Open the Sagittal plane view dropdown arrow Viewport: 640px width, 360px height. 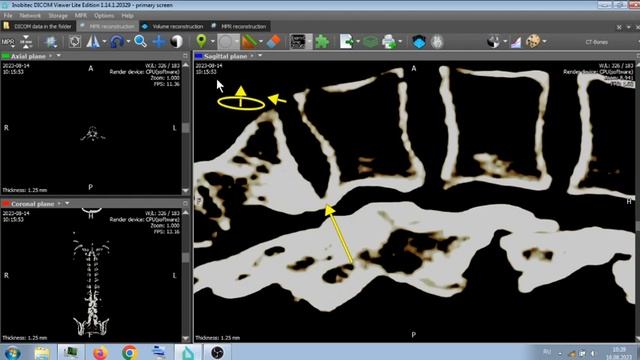(260, 56)
